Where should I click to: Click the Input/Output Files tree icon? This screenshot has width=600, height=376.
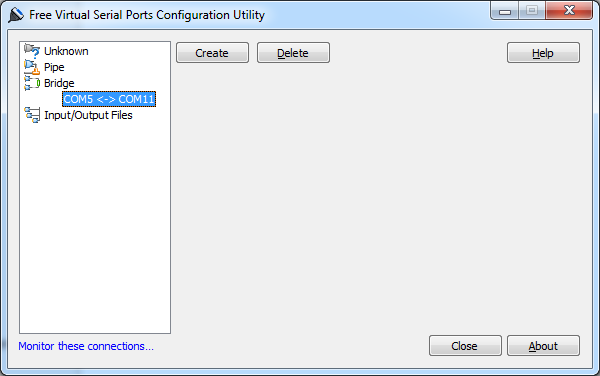tap(32, 115)
